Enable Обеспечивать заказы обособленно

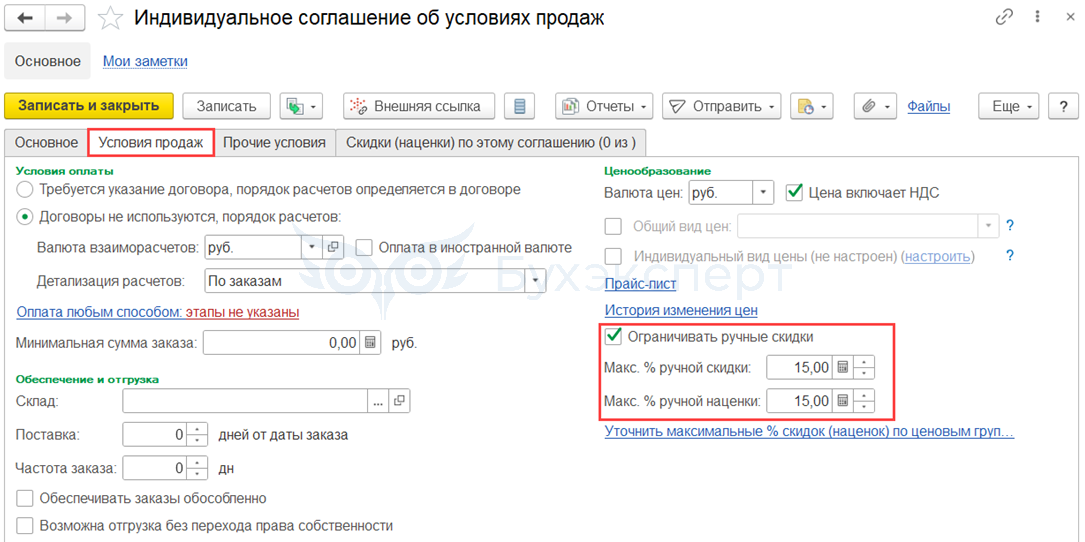pyautogui.click(x=25, y=498)
